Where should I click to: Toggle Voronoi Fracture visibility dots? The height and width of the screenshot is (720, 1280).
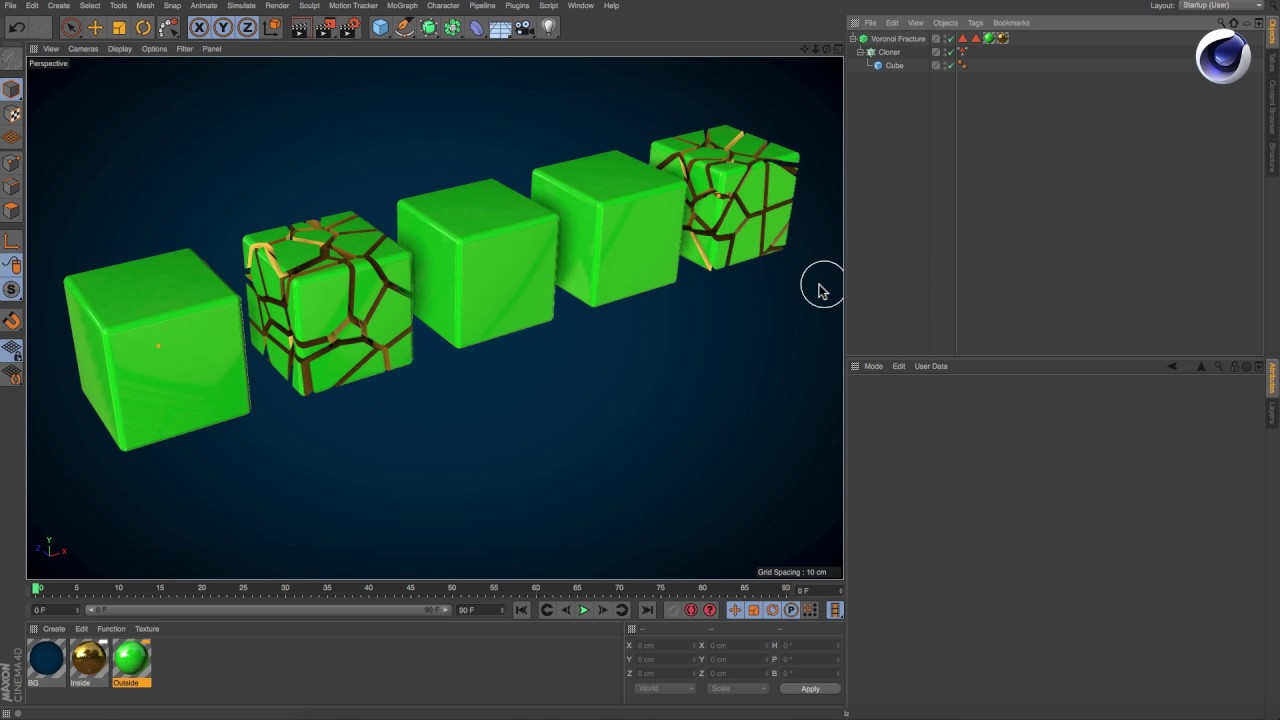[x=944, y=39]
